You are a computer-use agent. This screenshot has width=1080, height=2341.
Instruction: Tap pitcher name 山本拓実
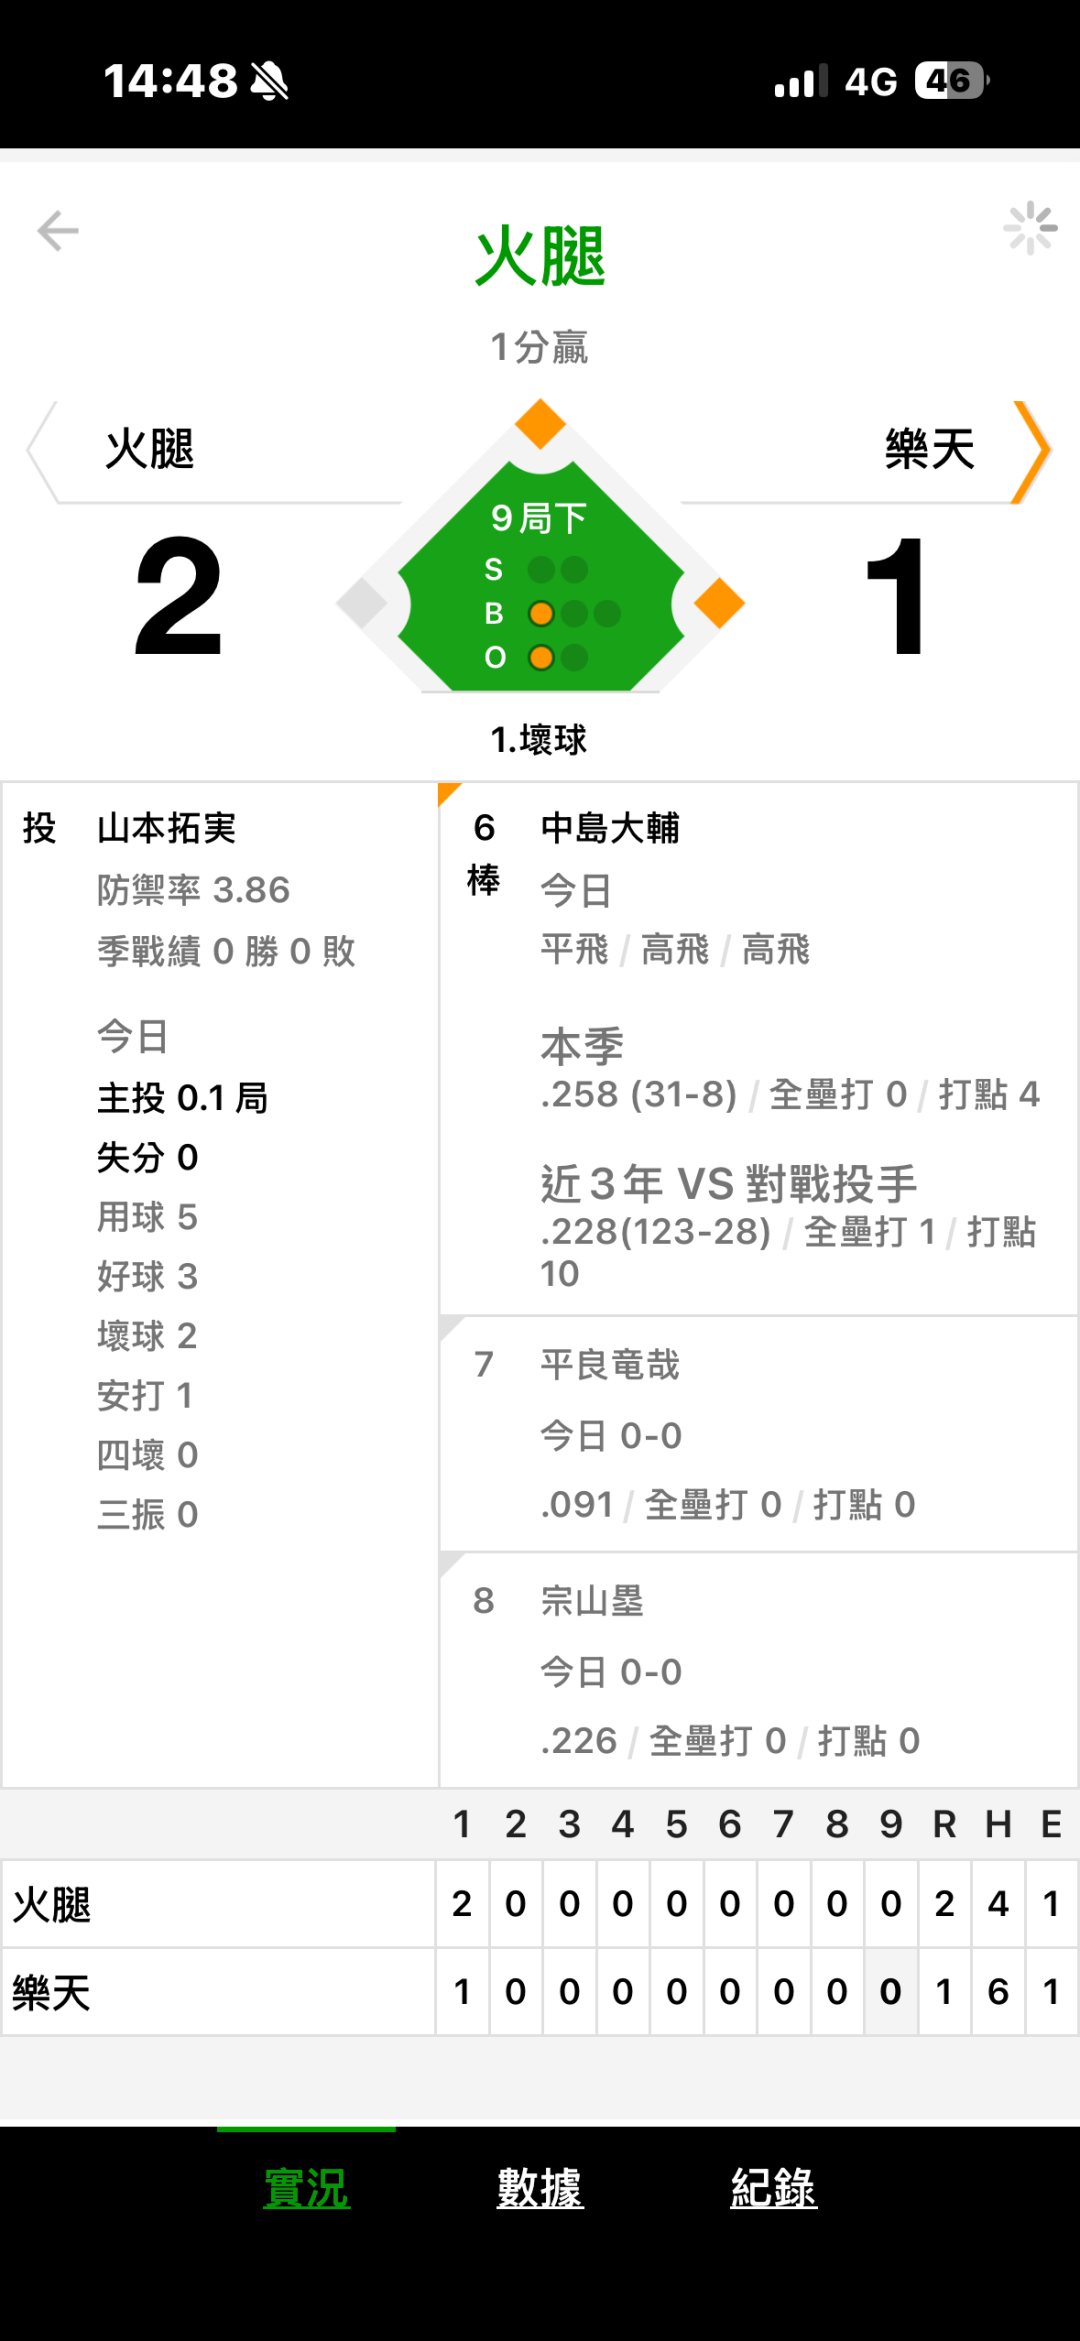[166, 828]
